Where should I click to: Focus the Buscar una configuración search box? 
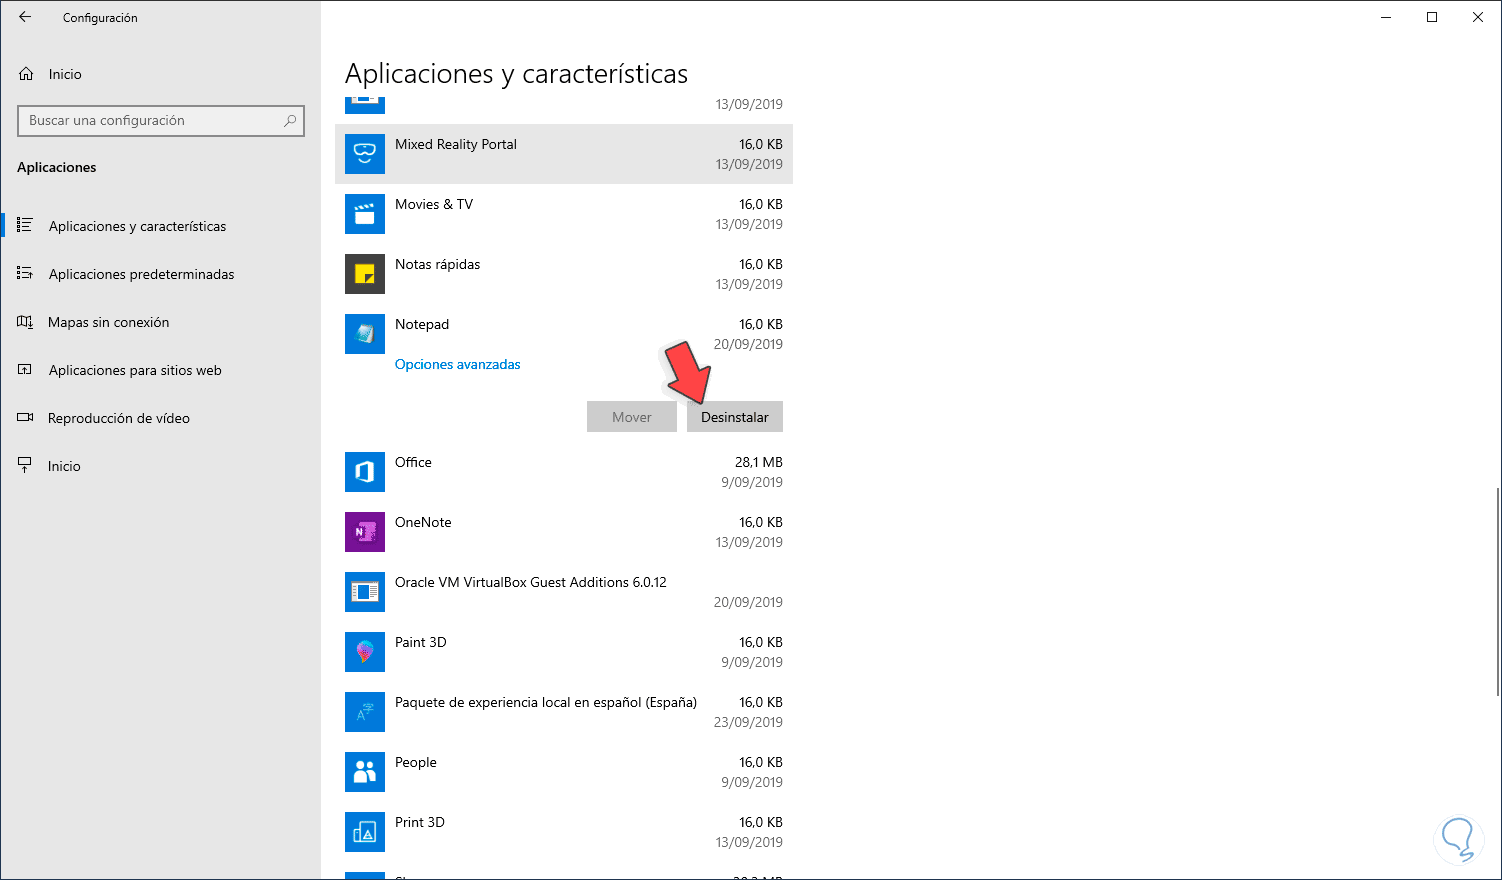[x=161, y=121]
